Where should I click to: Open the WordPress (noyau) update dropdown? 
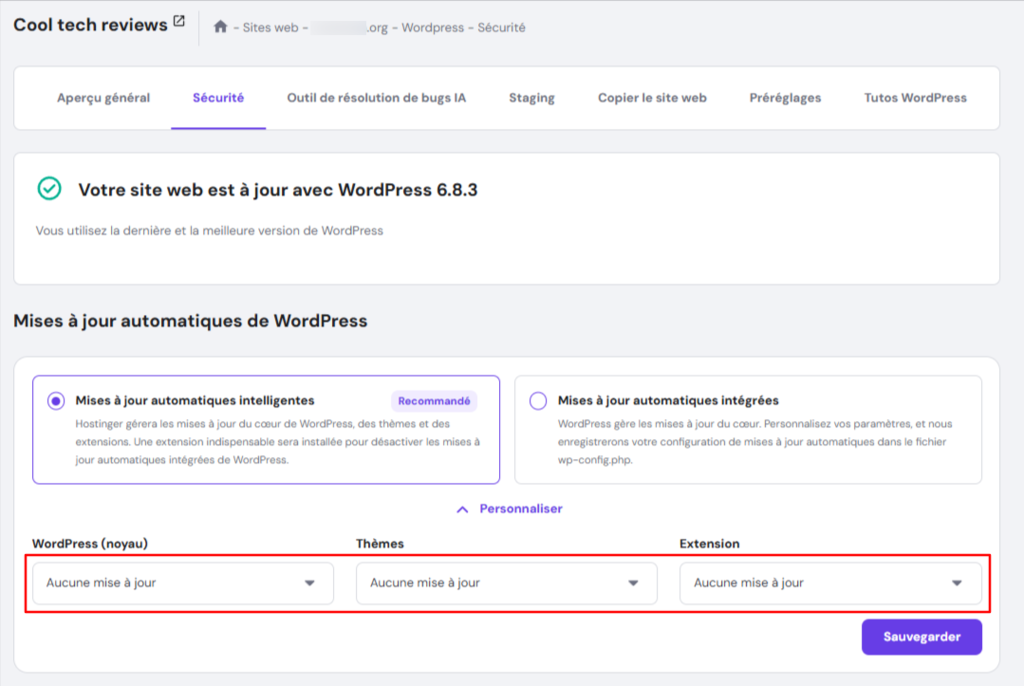coord(182,581)
